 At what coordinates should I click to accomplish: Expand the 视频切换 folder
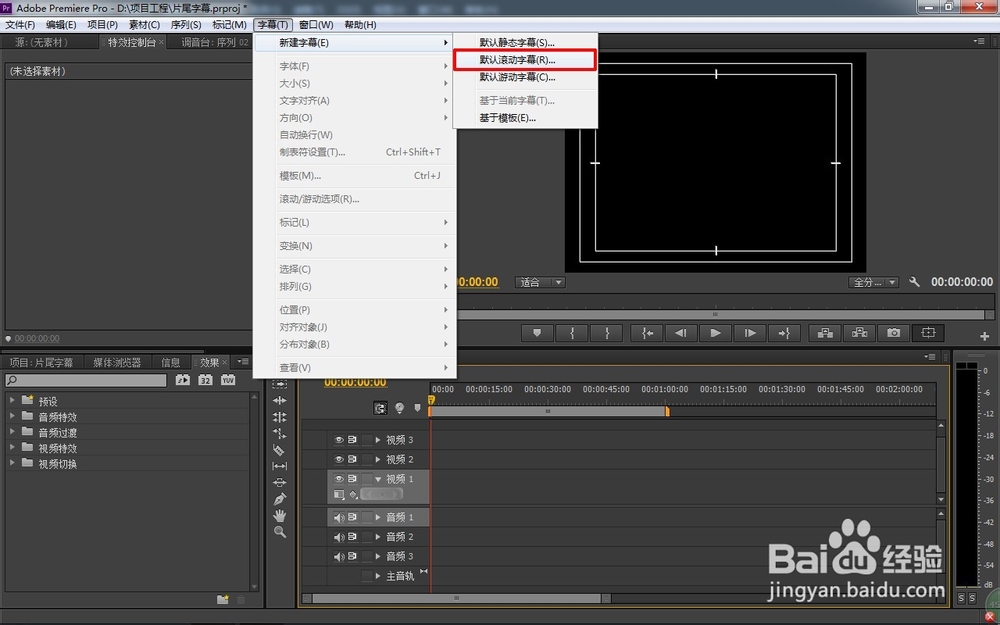(x=12, y=463)
